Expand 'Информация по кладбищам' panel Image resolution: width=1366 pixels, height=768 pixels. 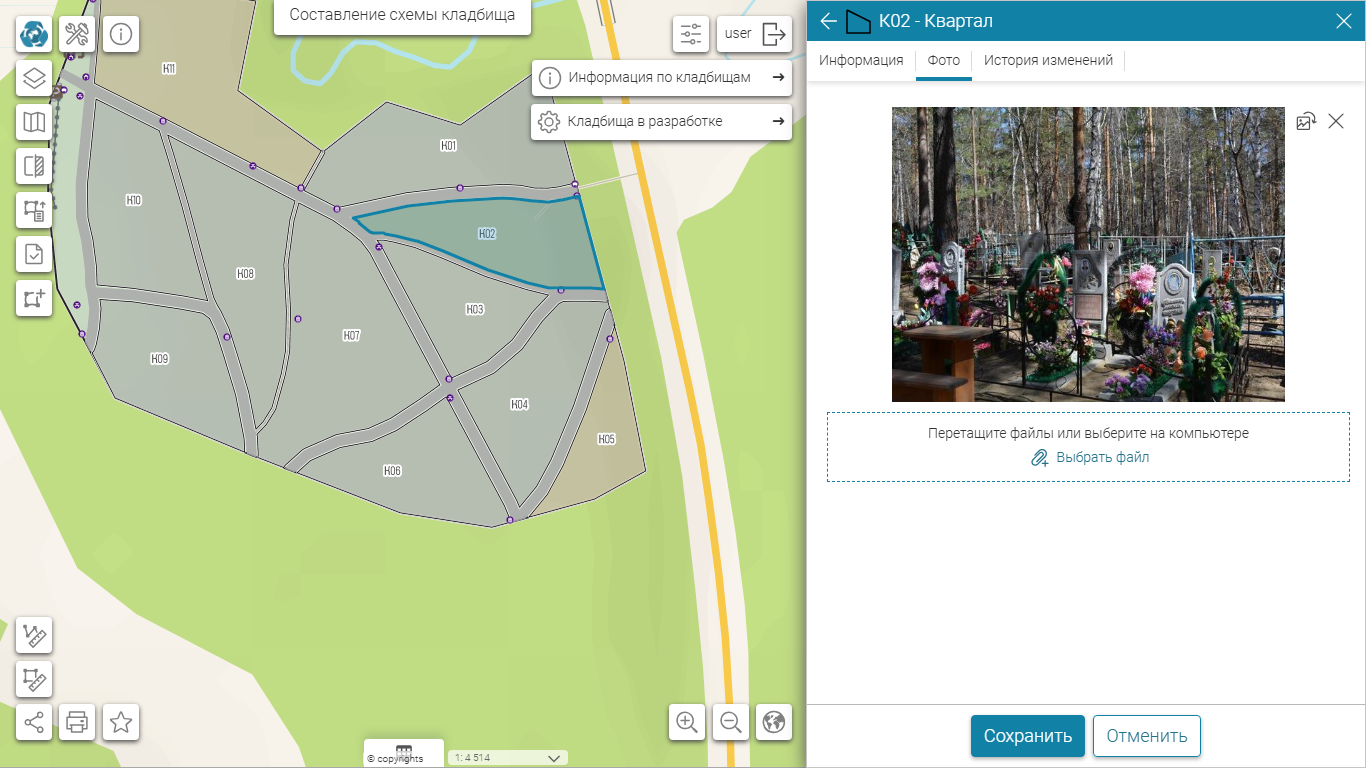[x=661, y=78]
